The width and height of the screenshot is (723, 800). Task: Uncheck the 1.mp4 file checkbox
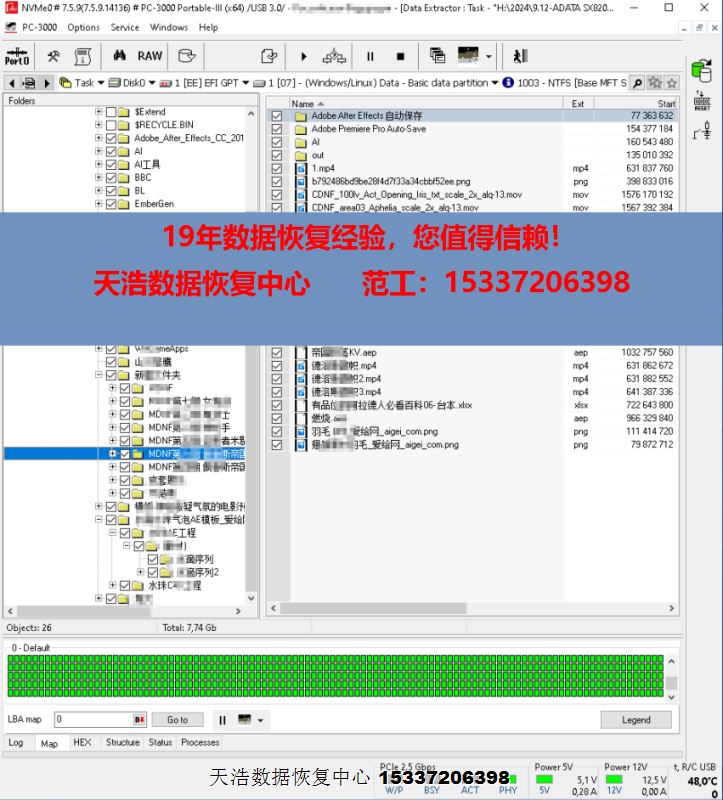277,168
